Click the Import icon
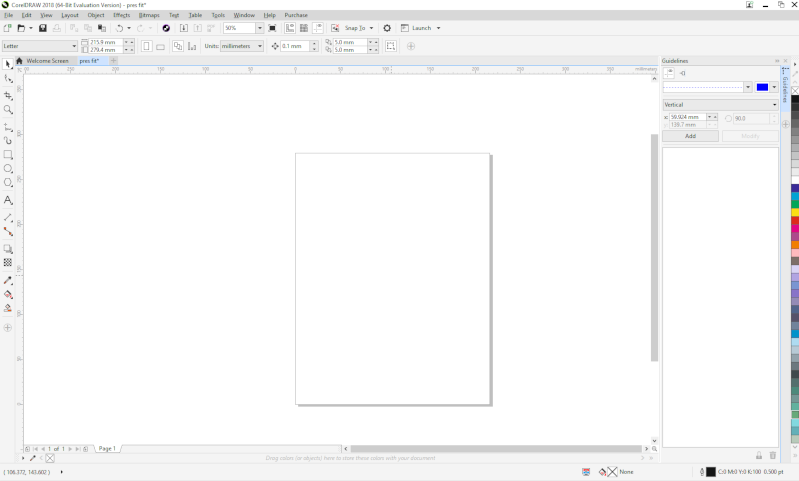Viewport: 799px width, 481px height. (183, 28)
